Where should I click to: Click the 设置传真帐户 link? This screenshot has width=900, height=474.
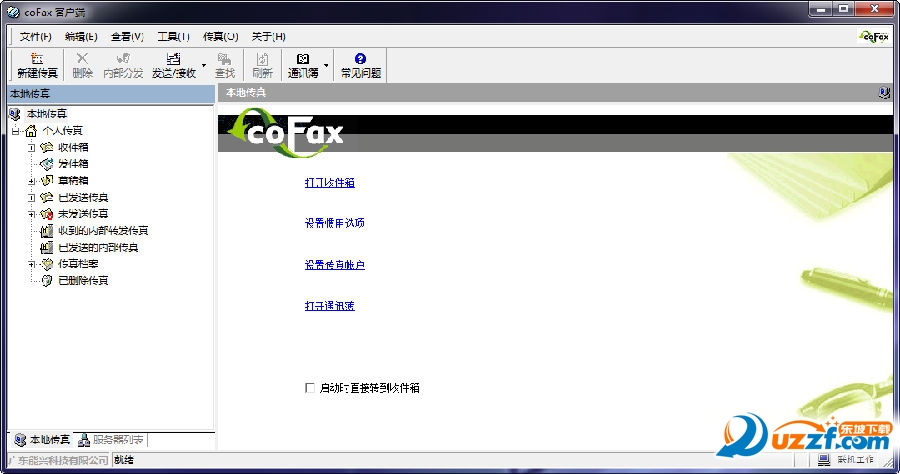335,265
